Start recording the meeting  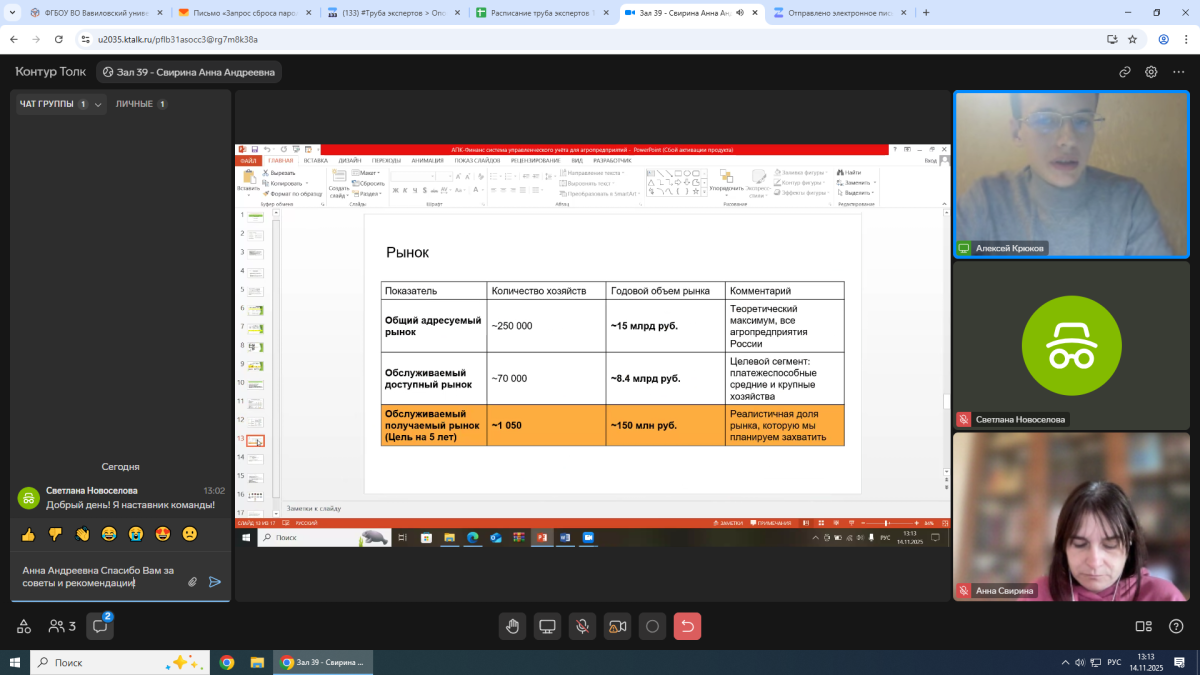(x=652, y=626)
